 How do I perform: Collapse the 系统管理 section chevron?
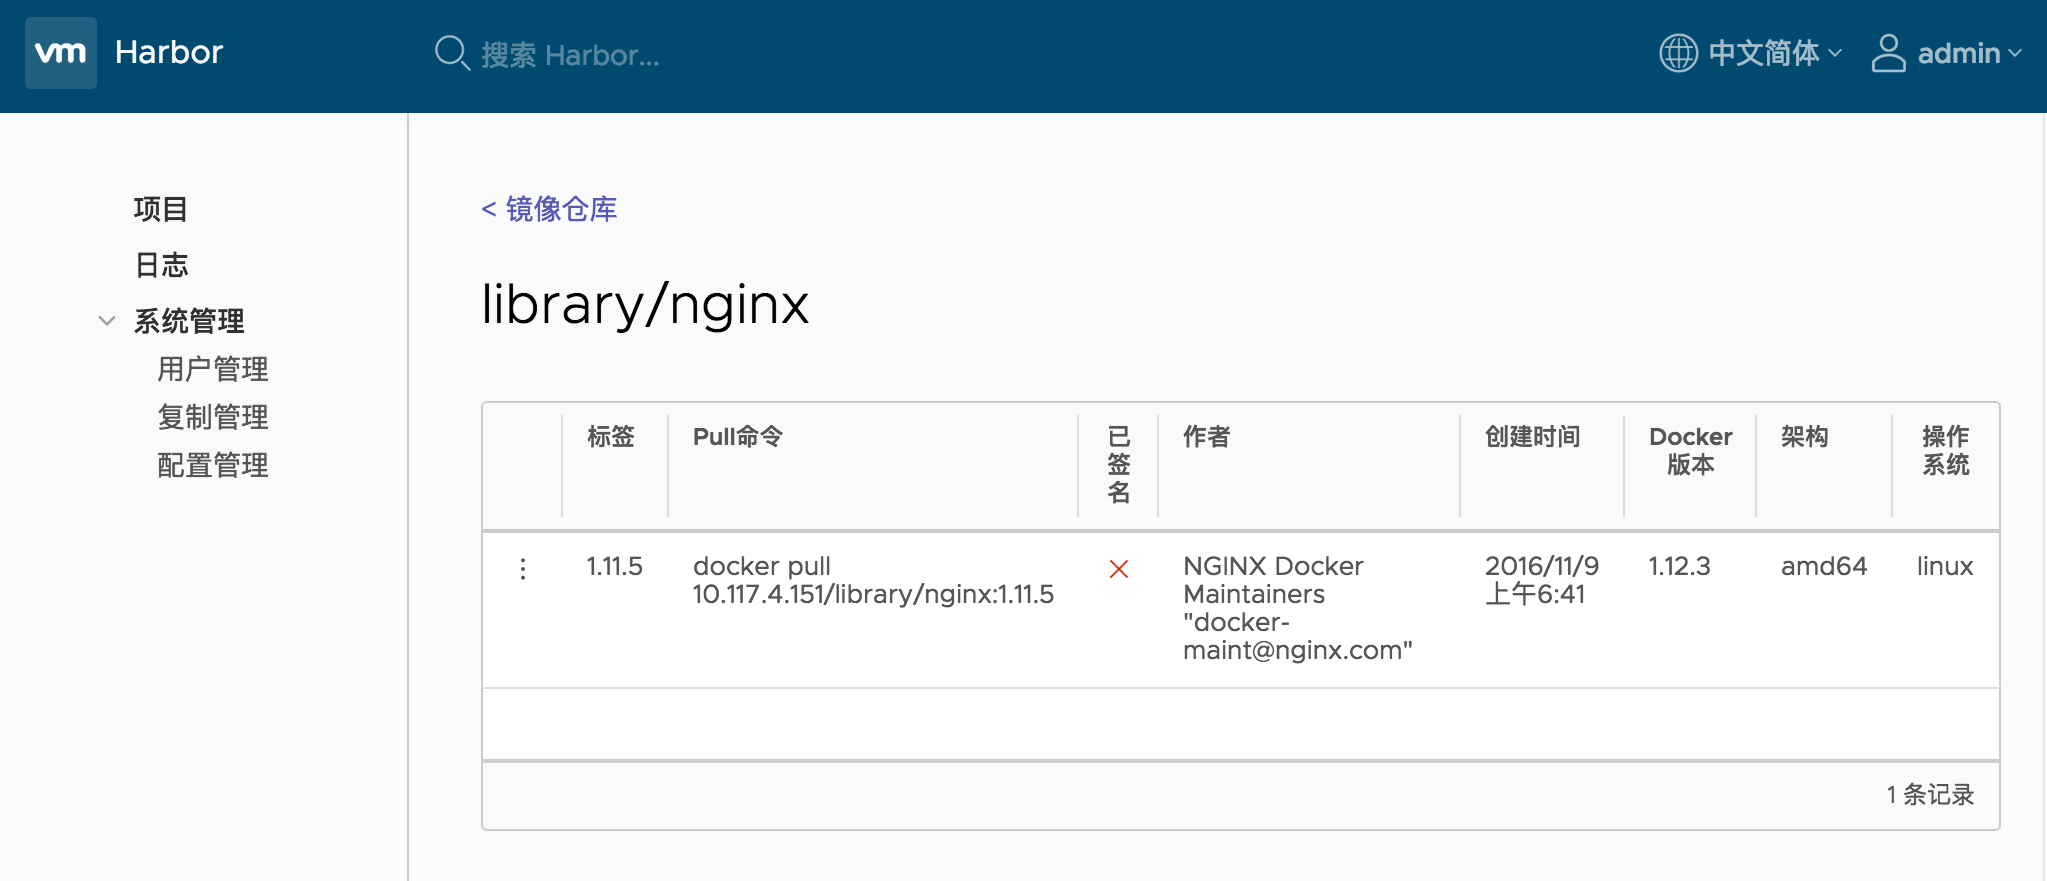tap(107, 321)
